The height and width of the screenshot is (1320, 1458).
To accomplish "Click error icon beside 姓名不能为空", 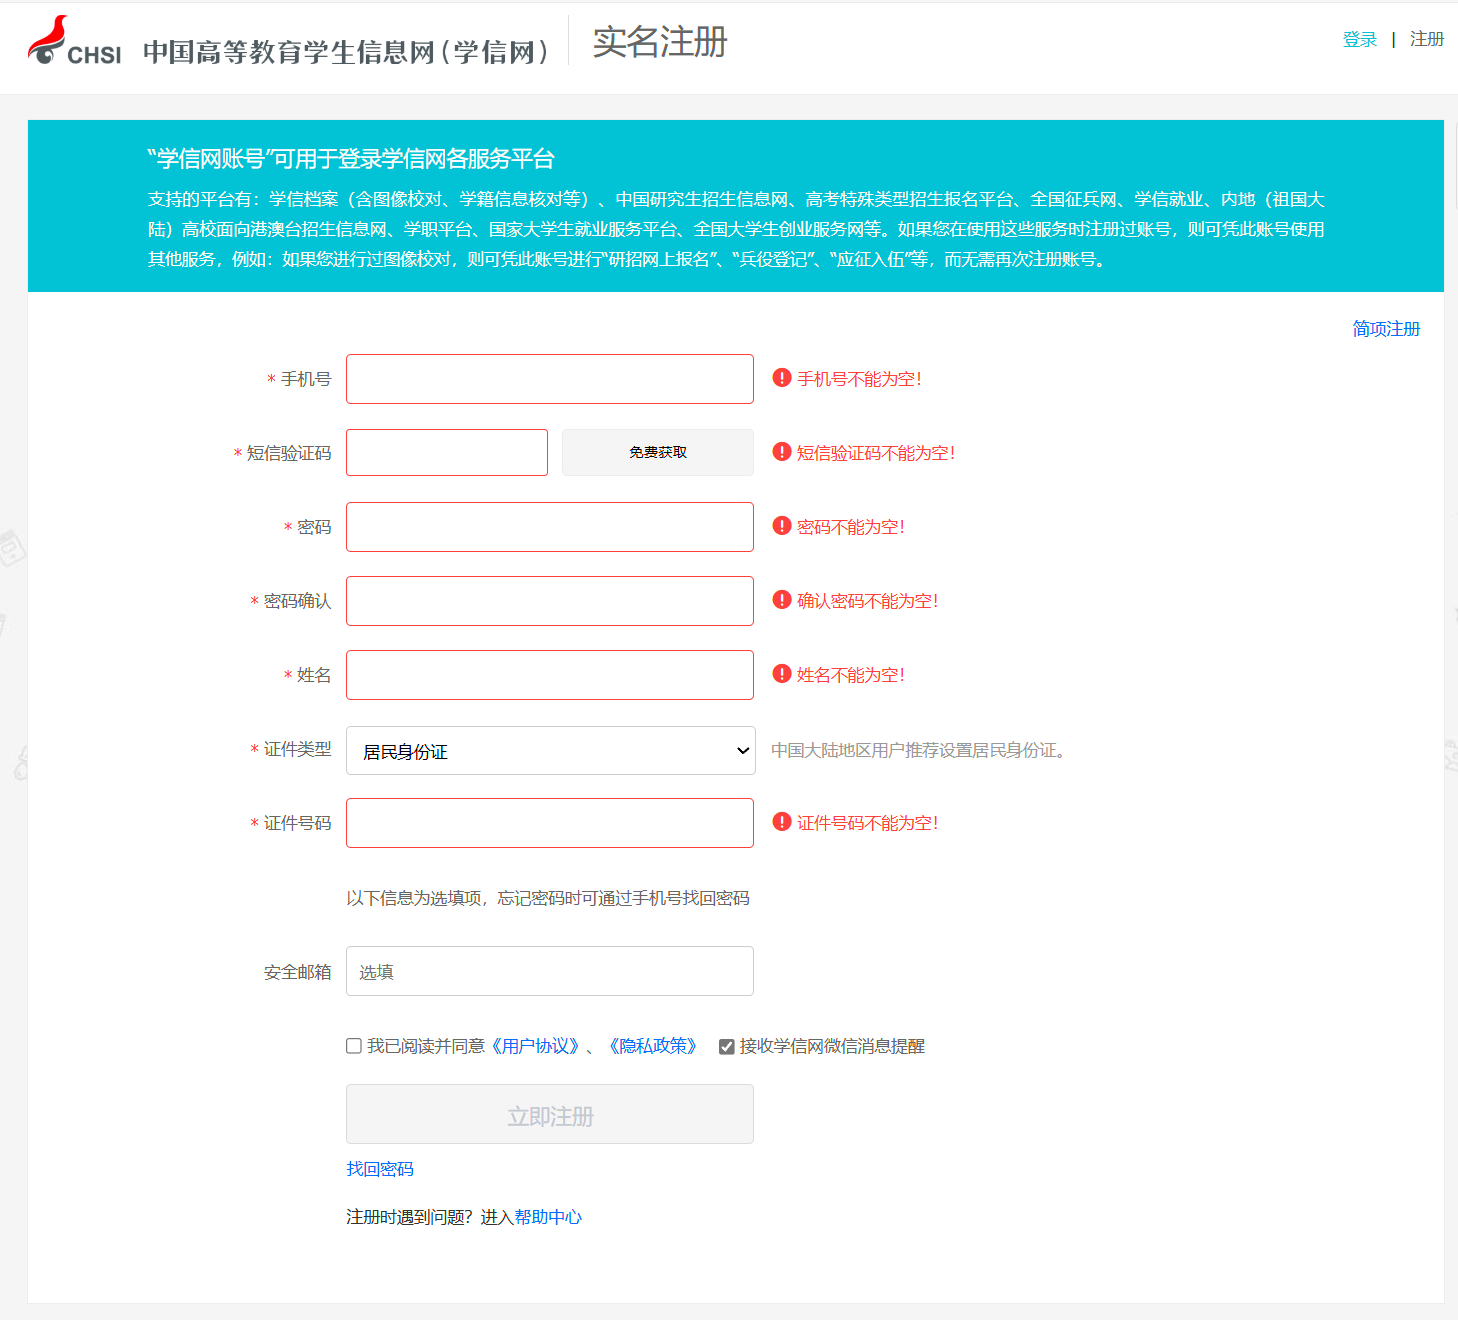I will tap(782, 674).
